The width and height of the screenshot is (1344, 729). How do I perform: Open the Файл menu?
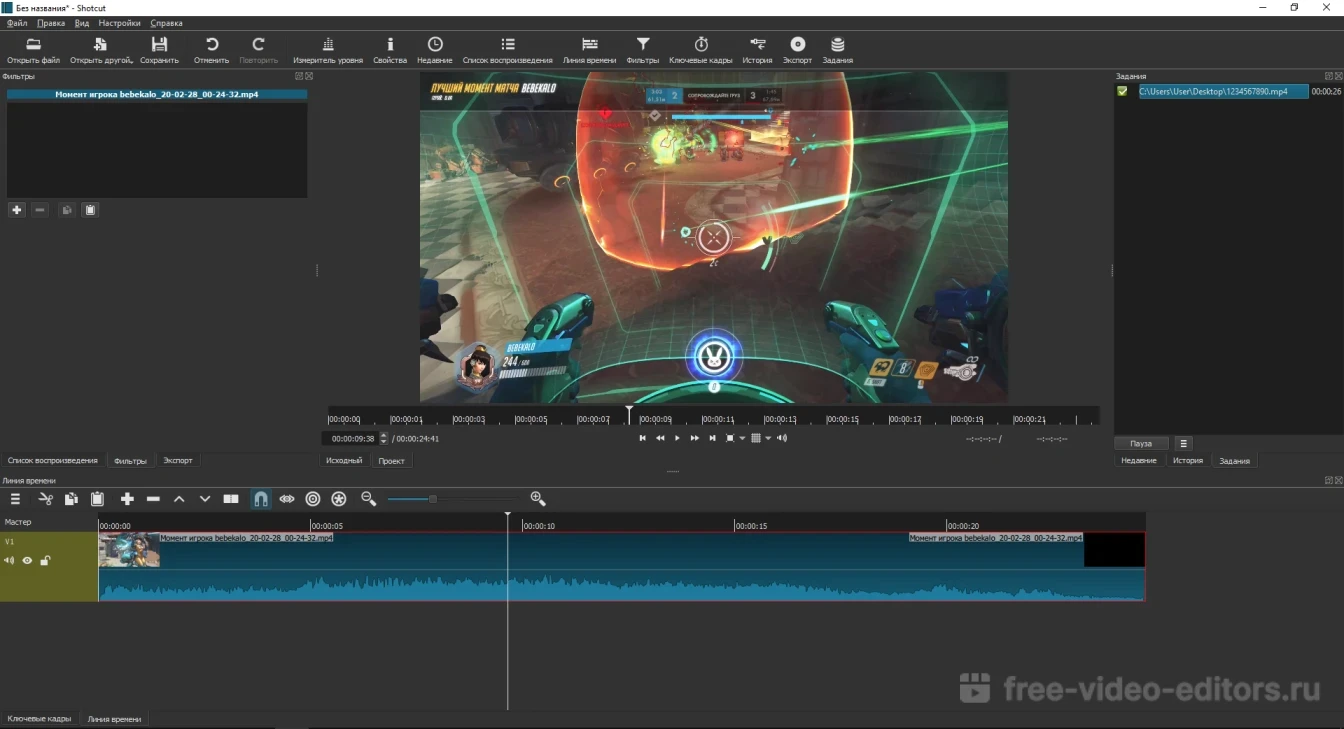(17, 23)
